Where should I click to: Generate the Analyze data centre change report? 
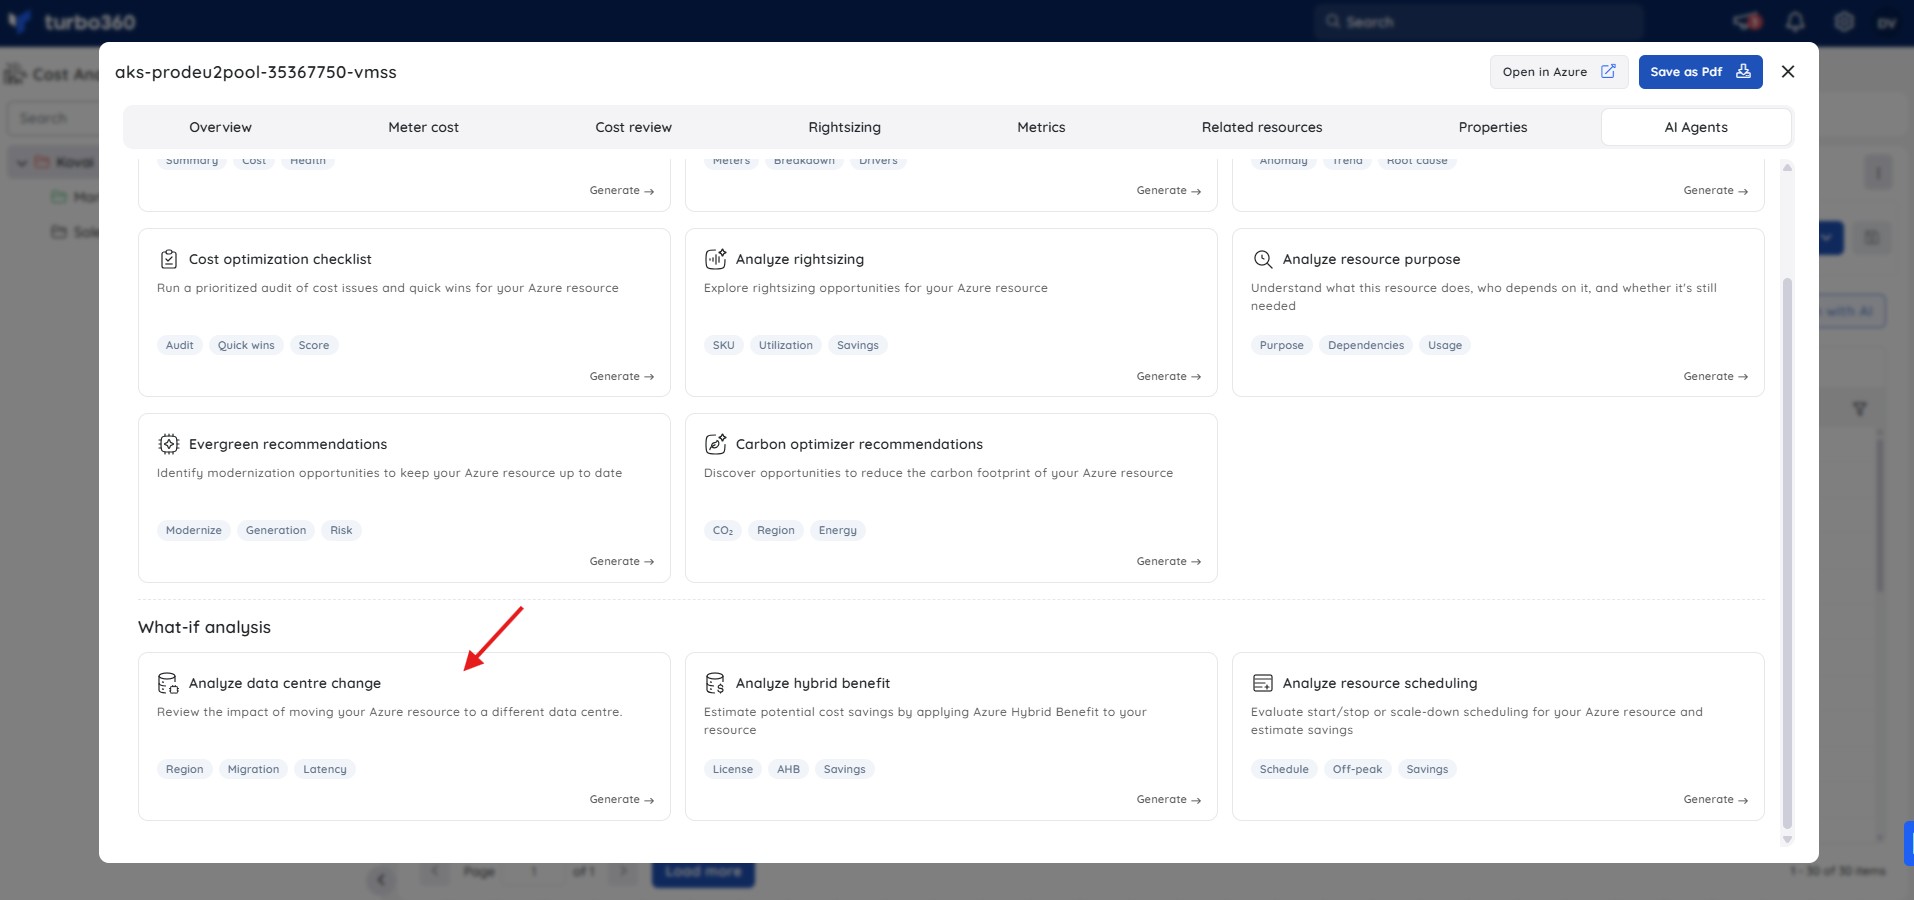coord(622,799)
